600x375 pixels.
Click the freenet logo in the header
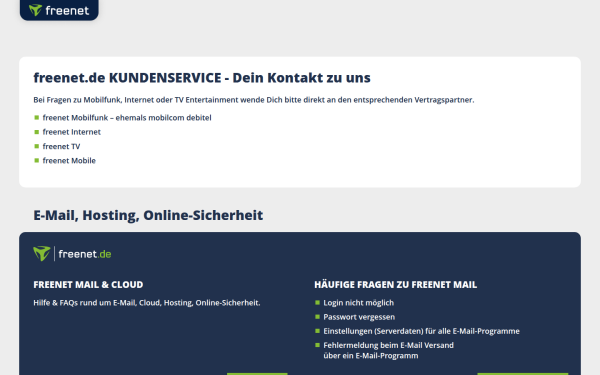[59, 9]
